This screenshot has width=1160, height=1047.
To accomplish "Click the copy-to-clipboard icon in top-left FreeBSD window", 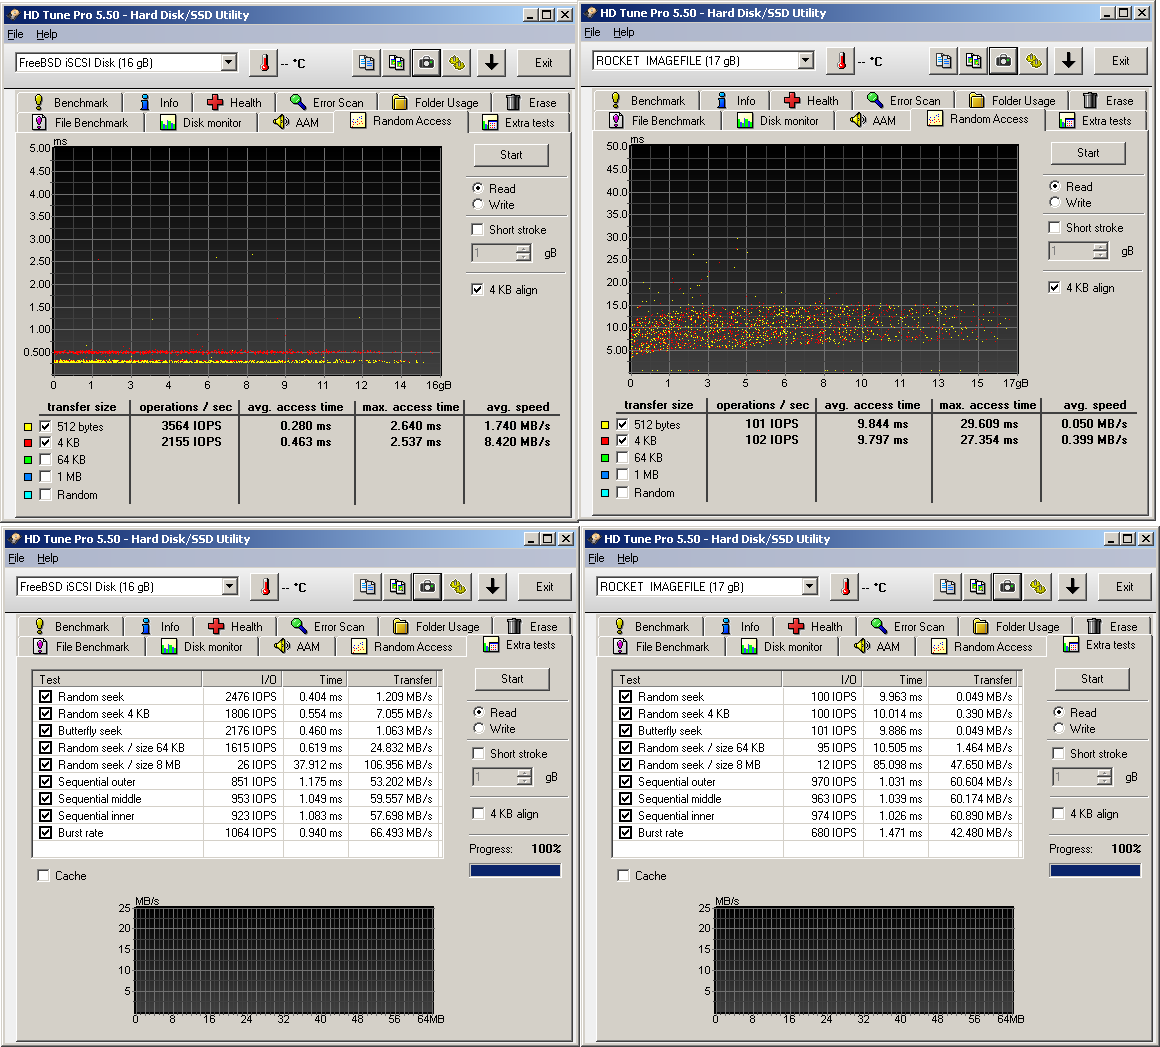I will pyautogui.click(x=366, y=63).
